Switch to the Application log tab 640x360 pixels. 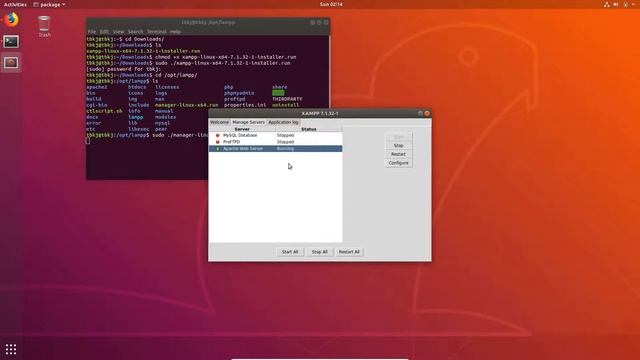283,122
